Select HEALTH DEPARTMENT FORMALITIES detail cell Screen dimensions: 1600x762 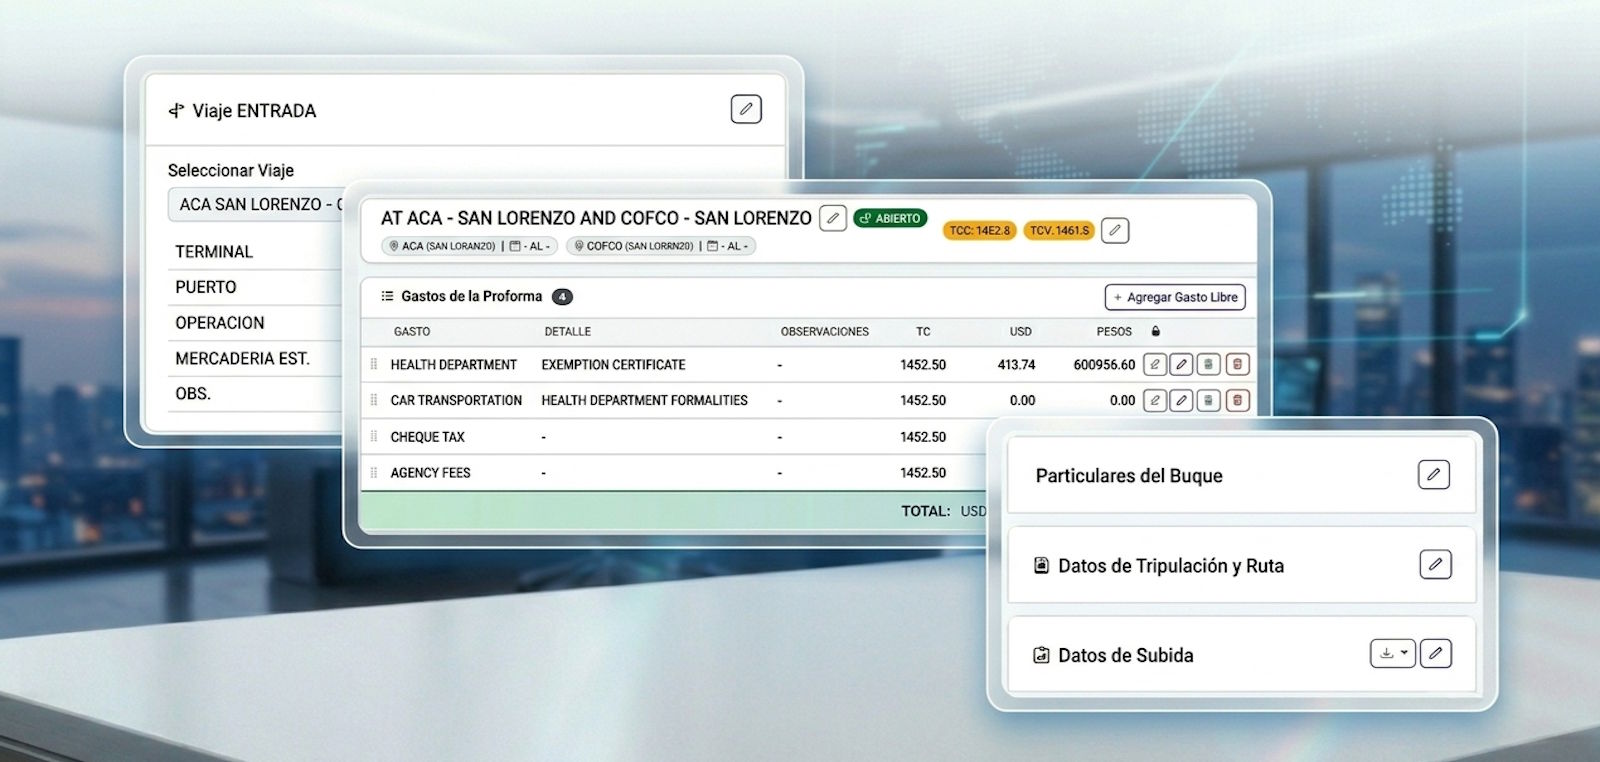tap(644, 400)
